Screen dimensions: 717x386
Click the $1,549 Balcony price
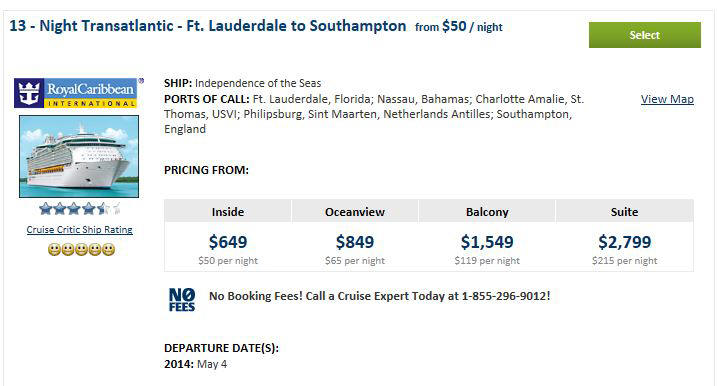[487, 241]
